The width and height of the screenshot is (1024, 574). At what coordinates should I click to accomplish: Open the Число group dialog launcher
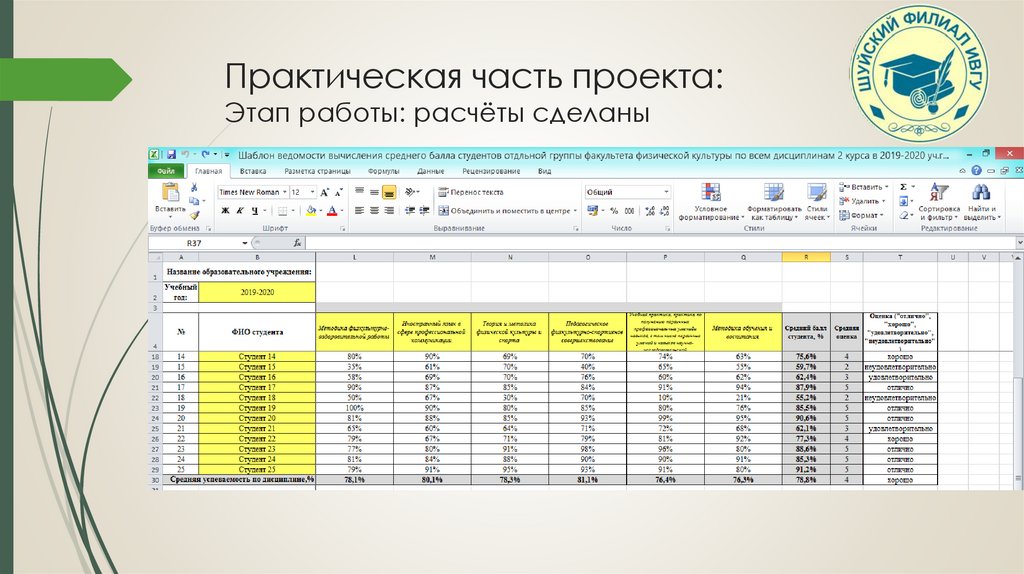coord(667,229)
